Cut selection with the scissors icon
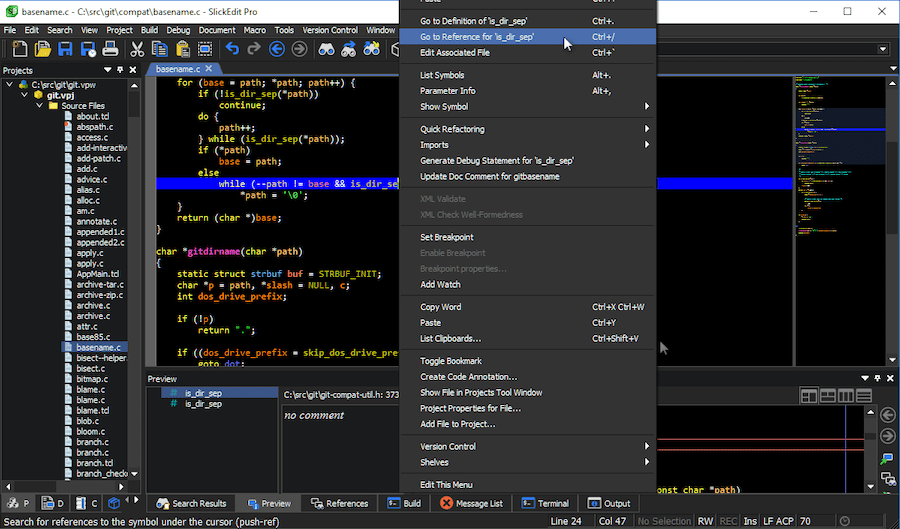 pos(137,49)
